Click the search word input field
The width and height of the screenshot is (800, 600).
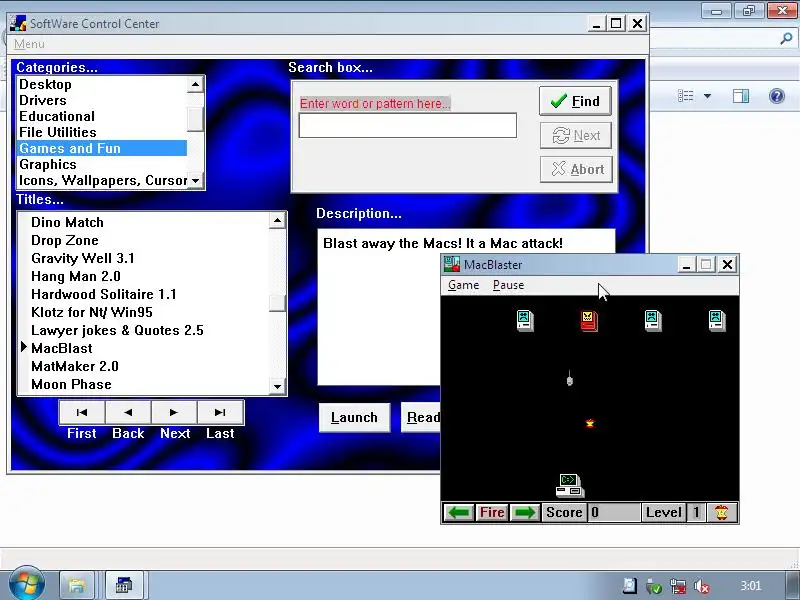coord(408,126)
